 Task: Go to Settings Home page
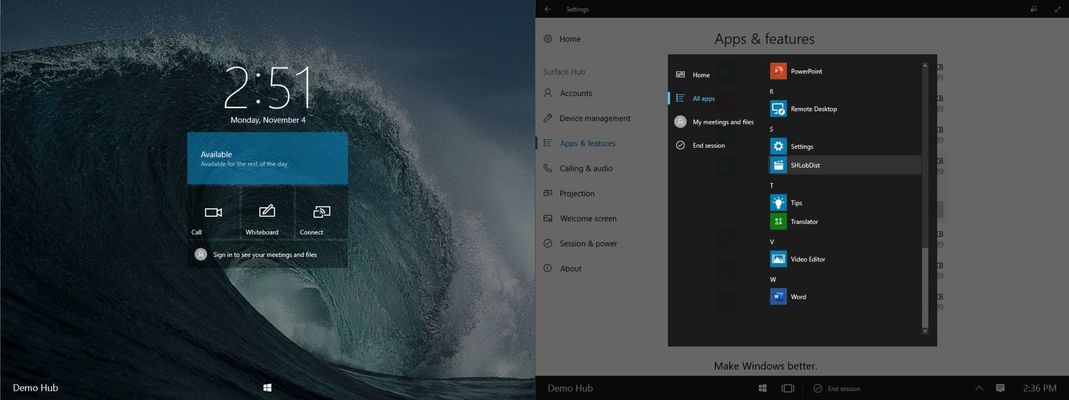pos(562,39)
